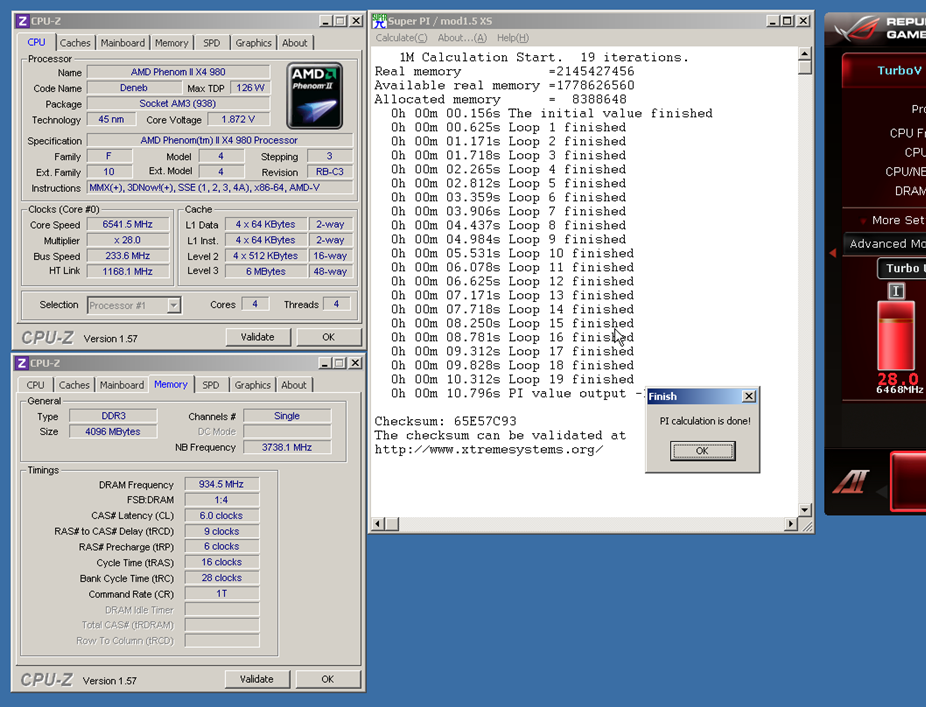This screenshot has width=926, height=707.
Task: Open About tab in bottom CPU-Z window
Action: (x=294, y=385)
